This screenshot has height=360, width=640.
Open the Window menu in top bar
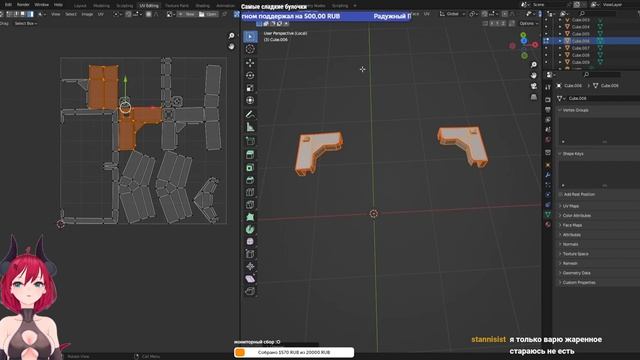pyautogui.click(x=41, y=5)
